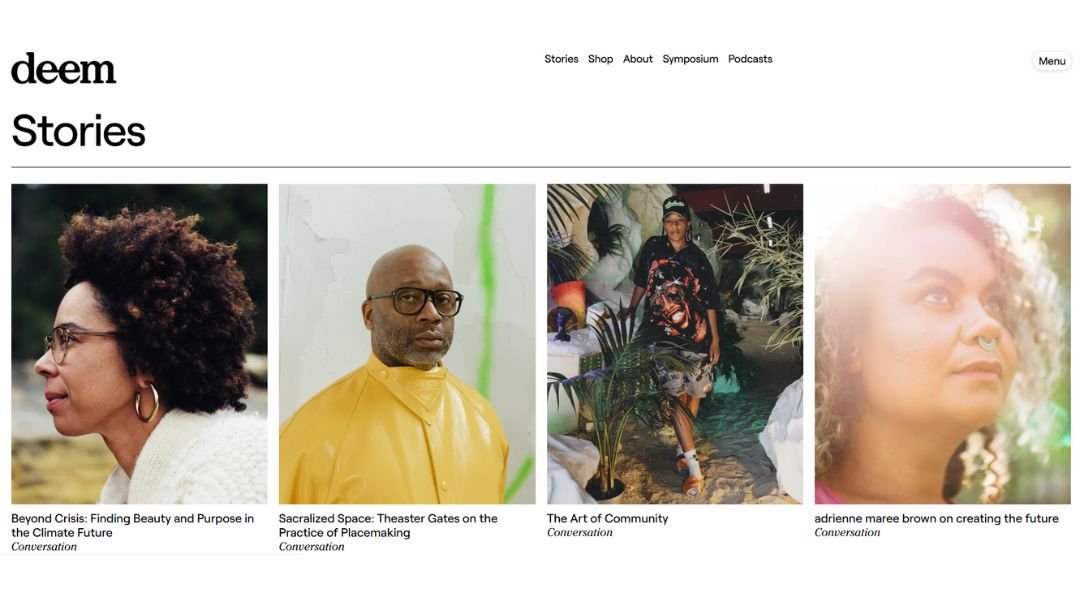Open the man in yellow jacket photo

tap(407, 344)
